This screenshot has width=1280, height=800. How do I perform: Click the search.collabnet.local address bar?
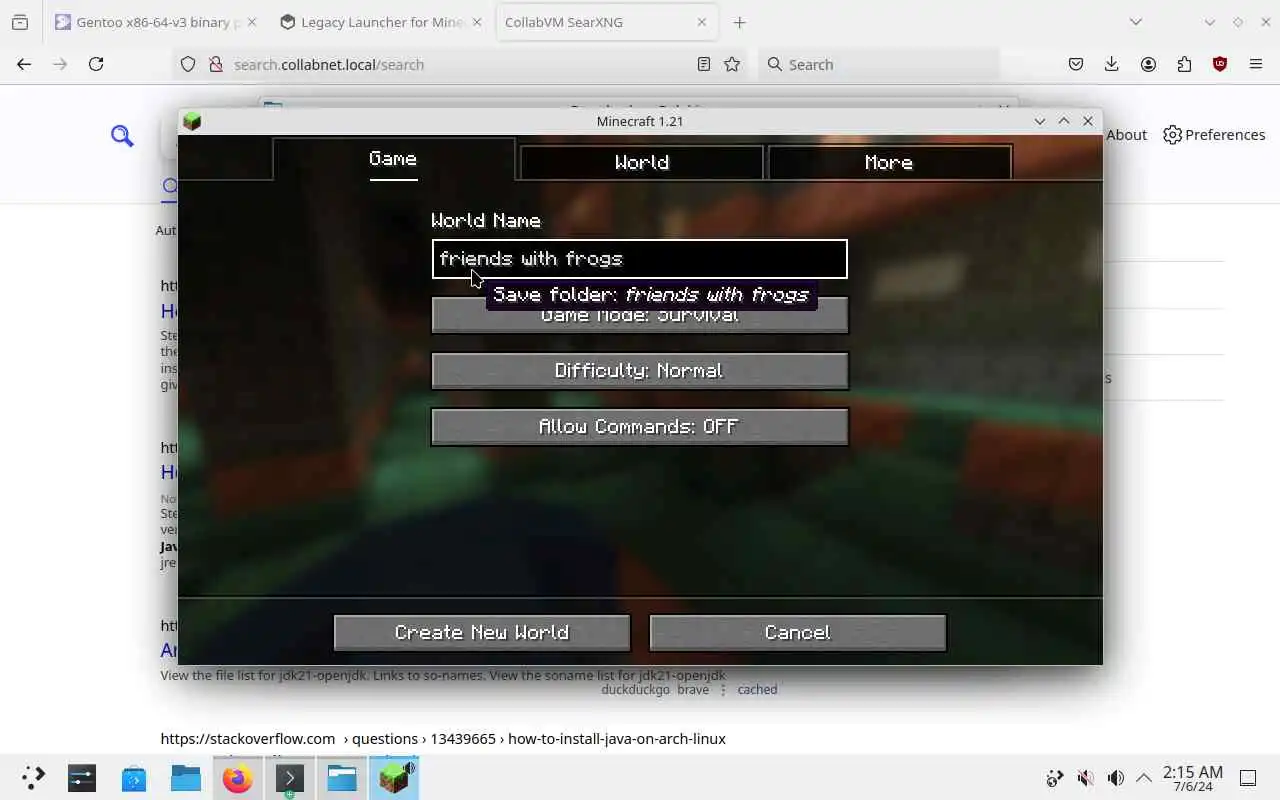[460, 64]
